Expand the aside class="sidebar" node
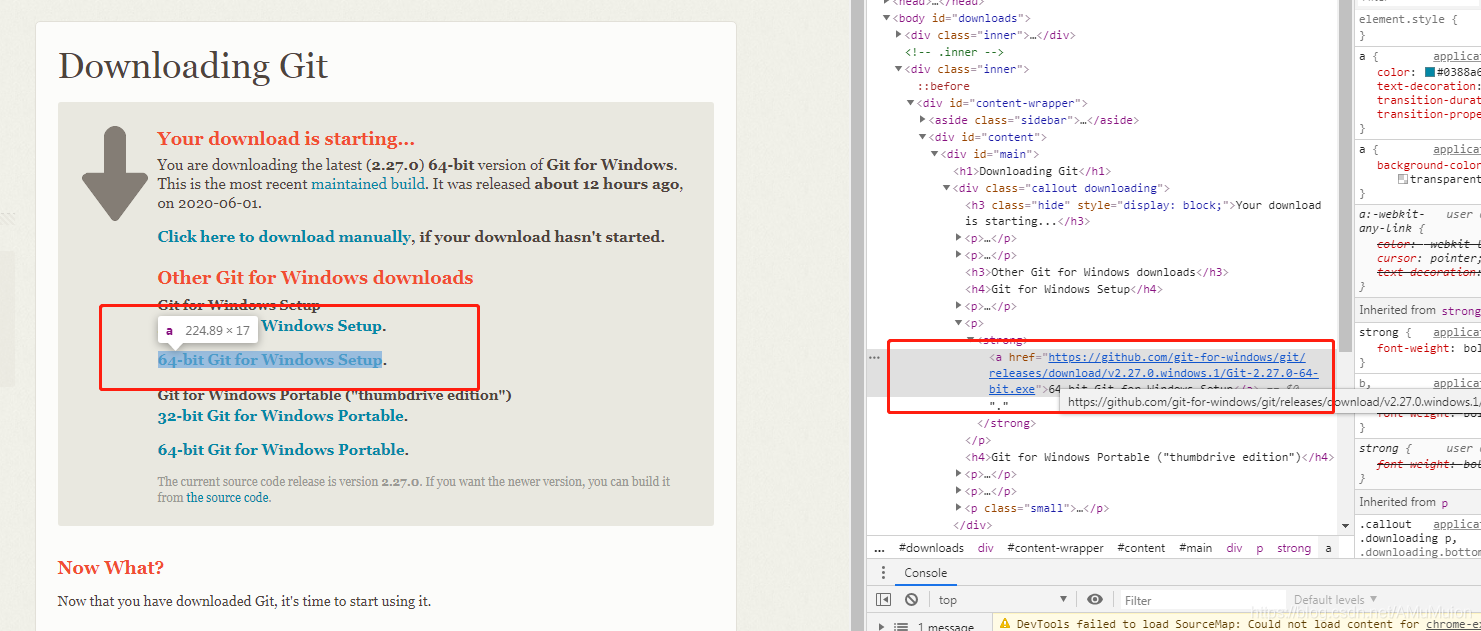The height and width of the screenshot is (631, 1481). click(x=922, y=120)
